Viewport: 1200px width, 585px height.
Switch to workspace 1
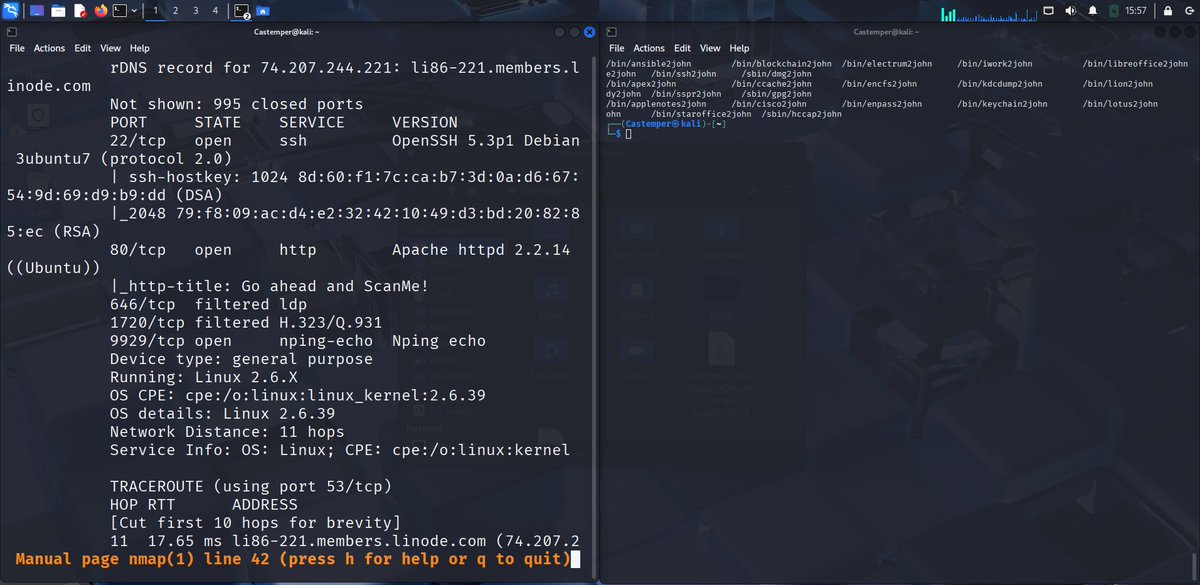pyautogui.click(x=156, y=11)
